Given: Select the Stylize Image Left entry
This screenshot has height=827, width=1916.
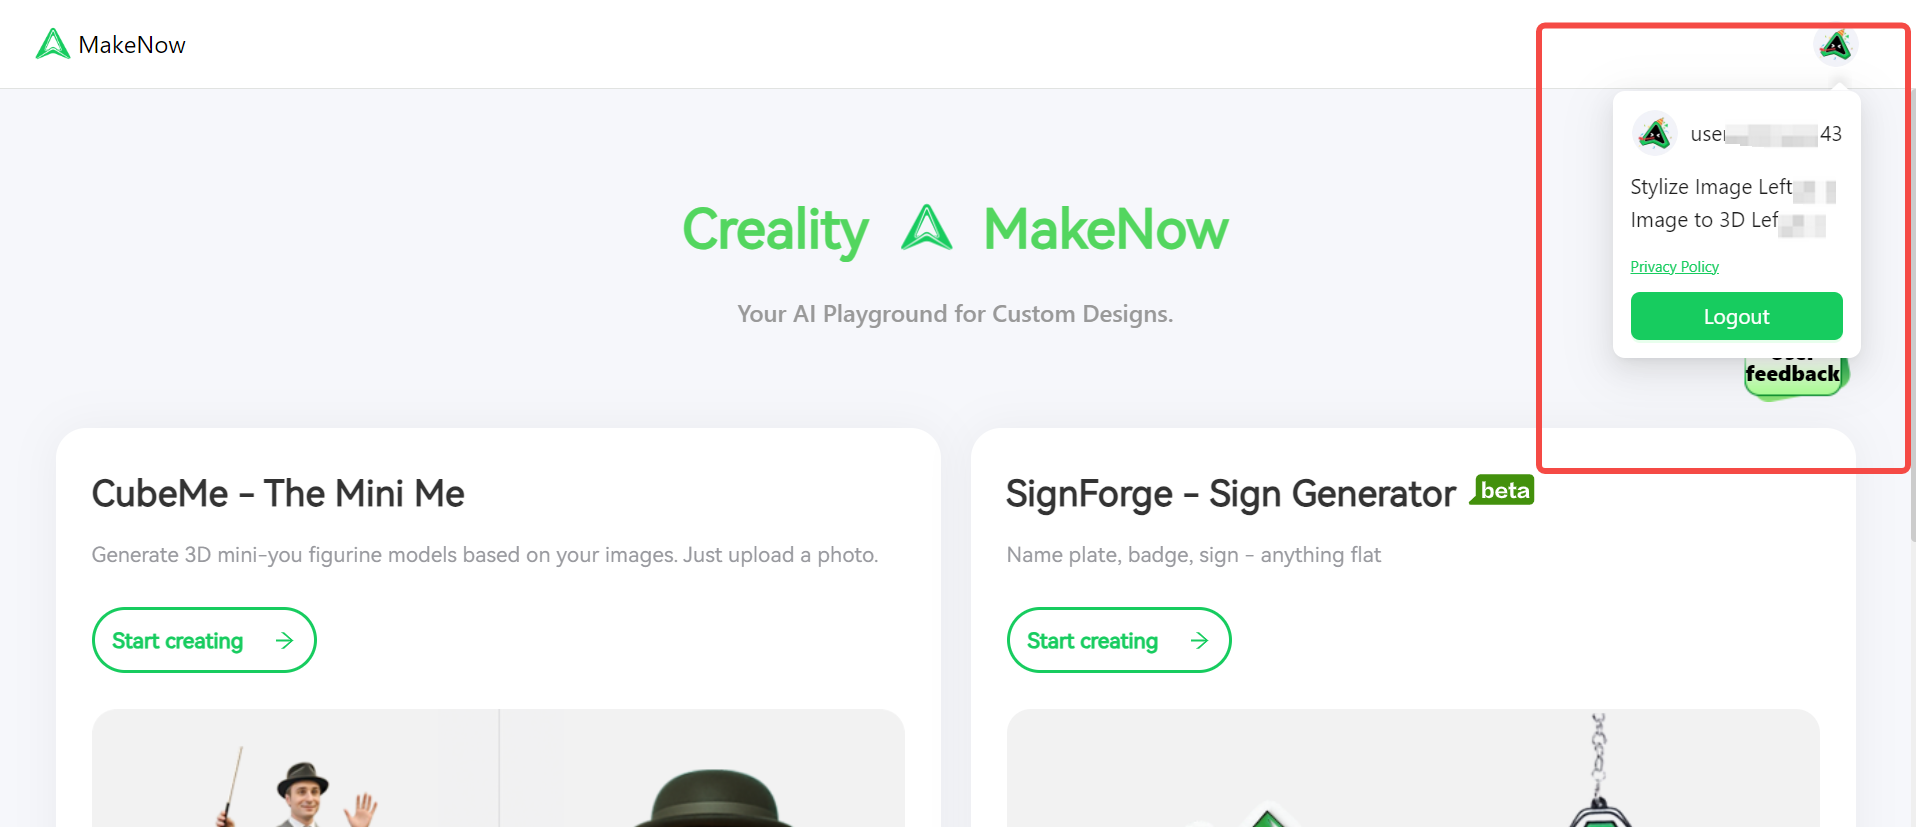Looking at the screenshot, I should pyautogui.click(x=1711, y=187).
